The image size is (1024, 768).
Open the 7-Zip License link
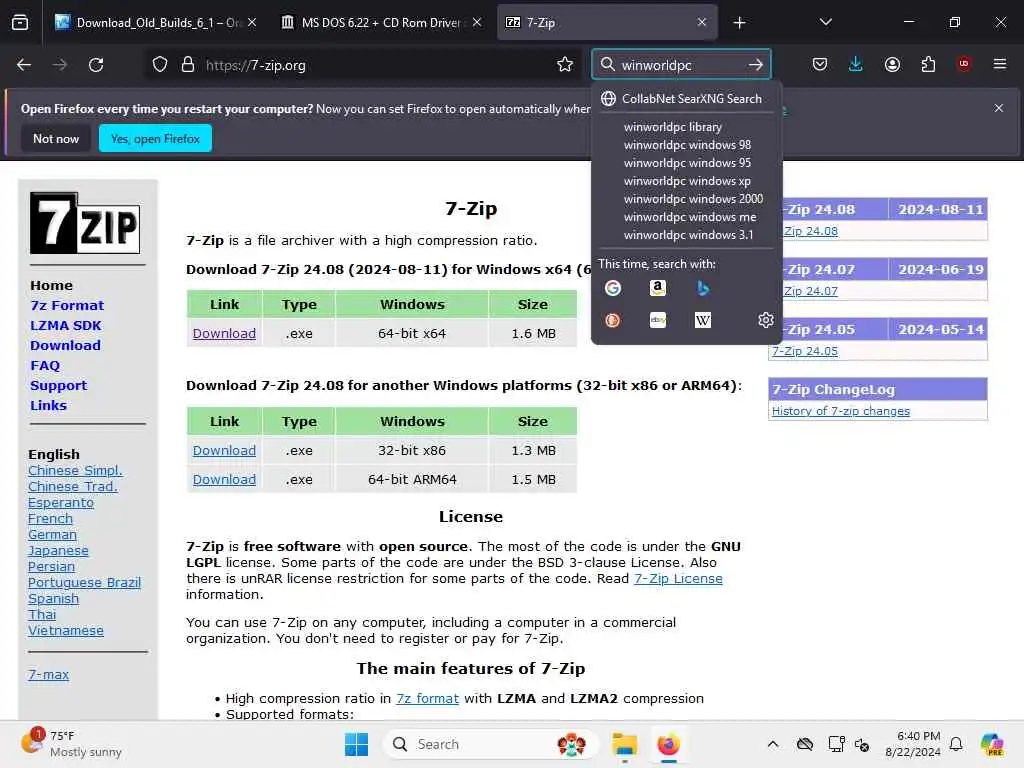pyautogui.click(x=678, y=578)
